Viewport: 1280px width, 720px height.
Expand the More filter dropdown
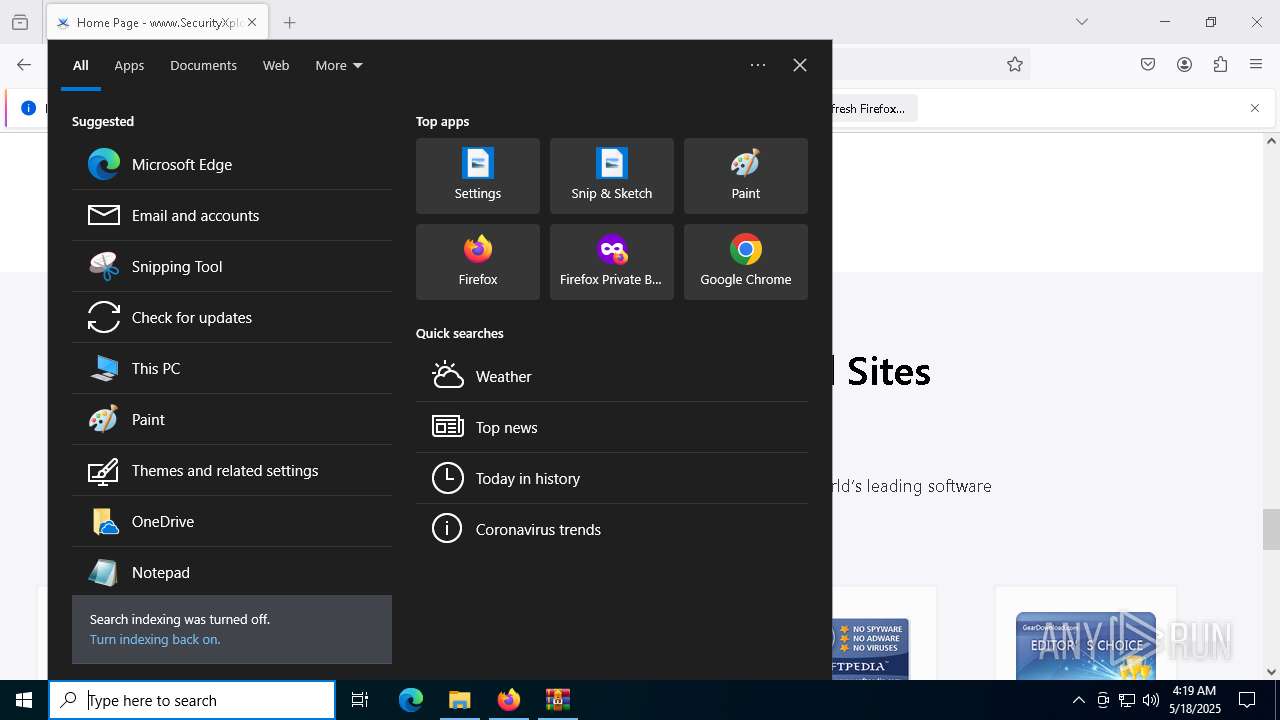click(x=339, y=65)
